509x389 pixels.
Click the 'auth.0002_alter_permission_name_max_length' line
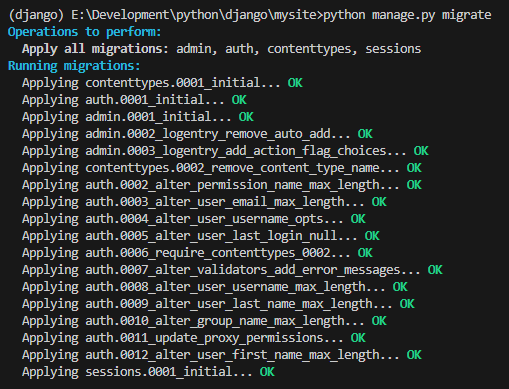pyautogui.click(x=222, y=185)
